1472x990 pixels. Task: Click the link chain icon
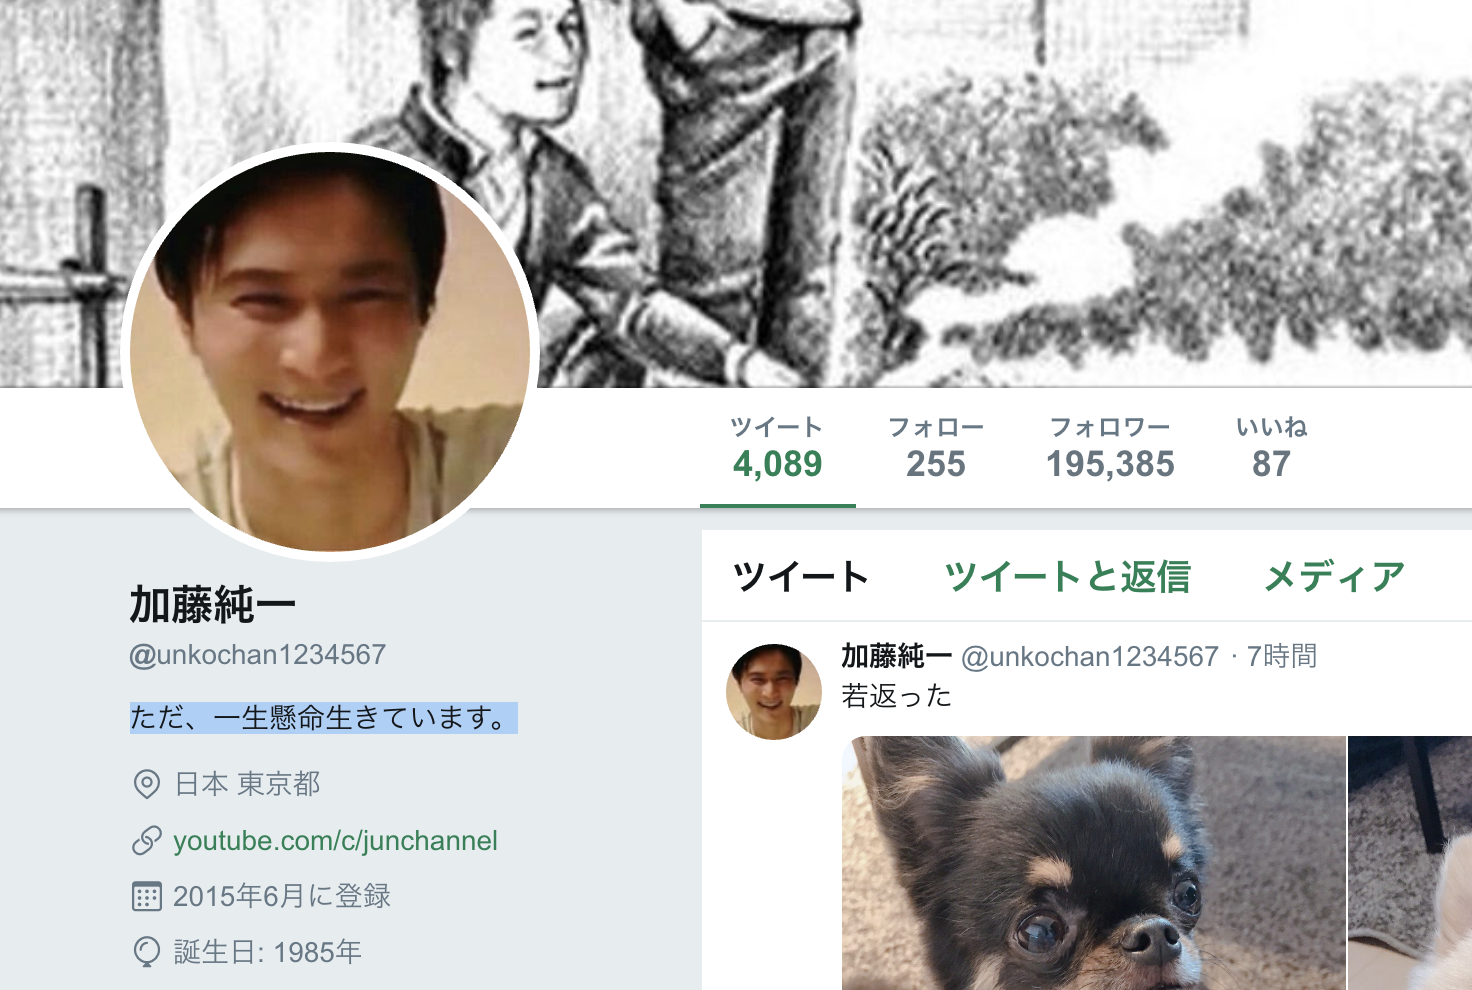pyautogui.click(x=147, y=841)
